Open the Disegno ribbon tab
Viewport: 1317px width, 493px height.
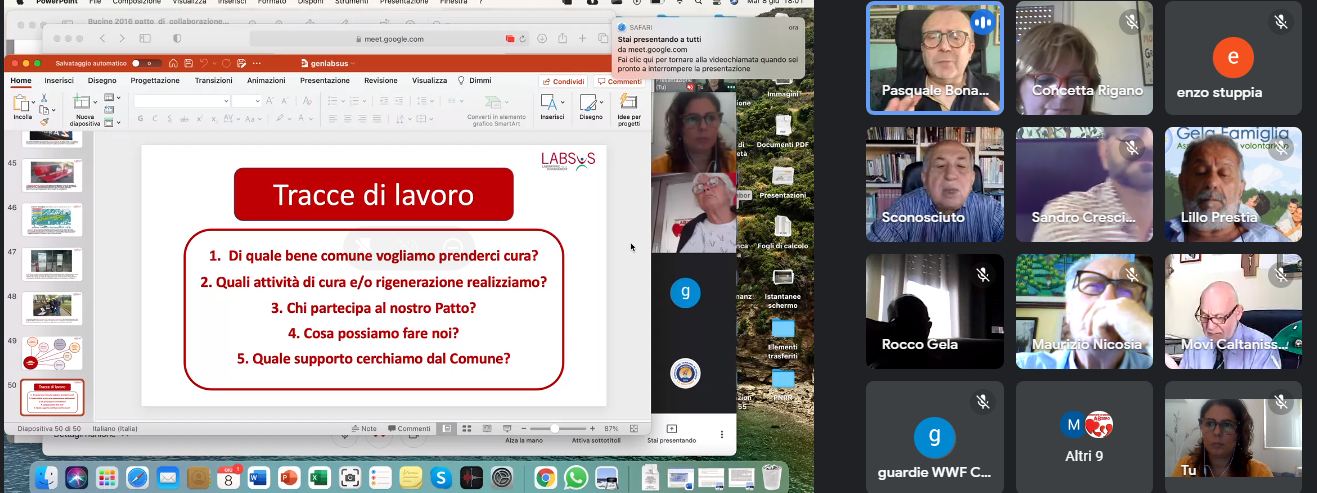pos(102,81)
